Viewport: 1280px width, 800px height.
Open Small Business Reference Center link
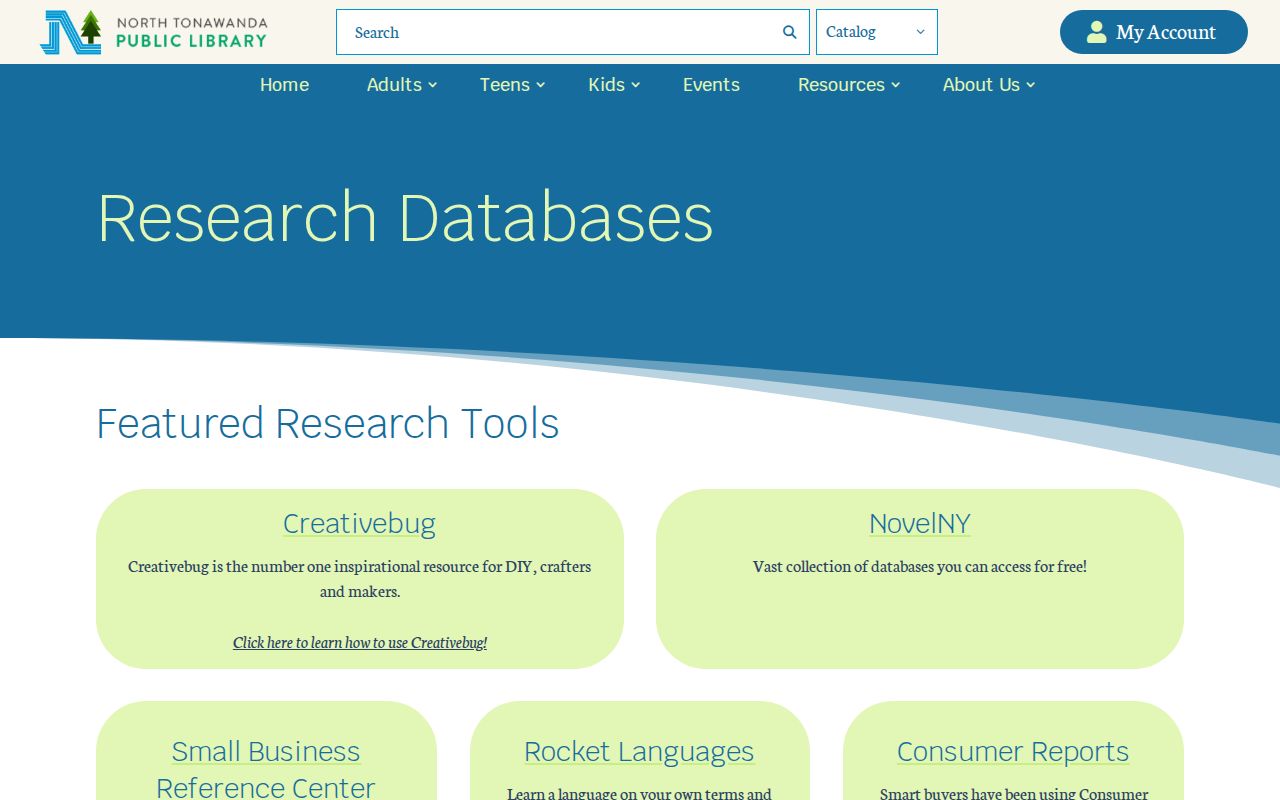266,769
